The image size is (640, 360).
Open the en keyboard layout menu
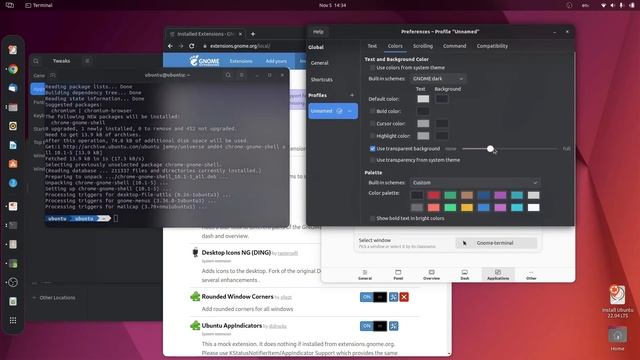click(585, 5)
